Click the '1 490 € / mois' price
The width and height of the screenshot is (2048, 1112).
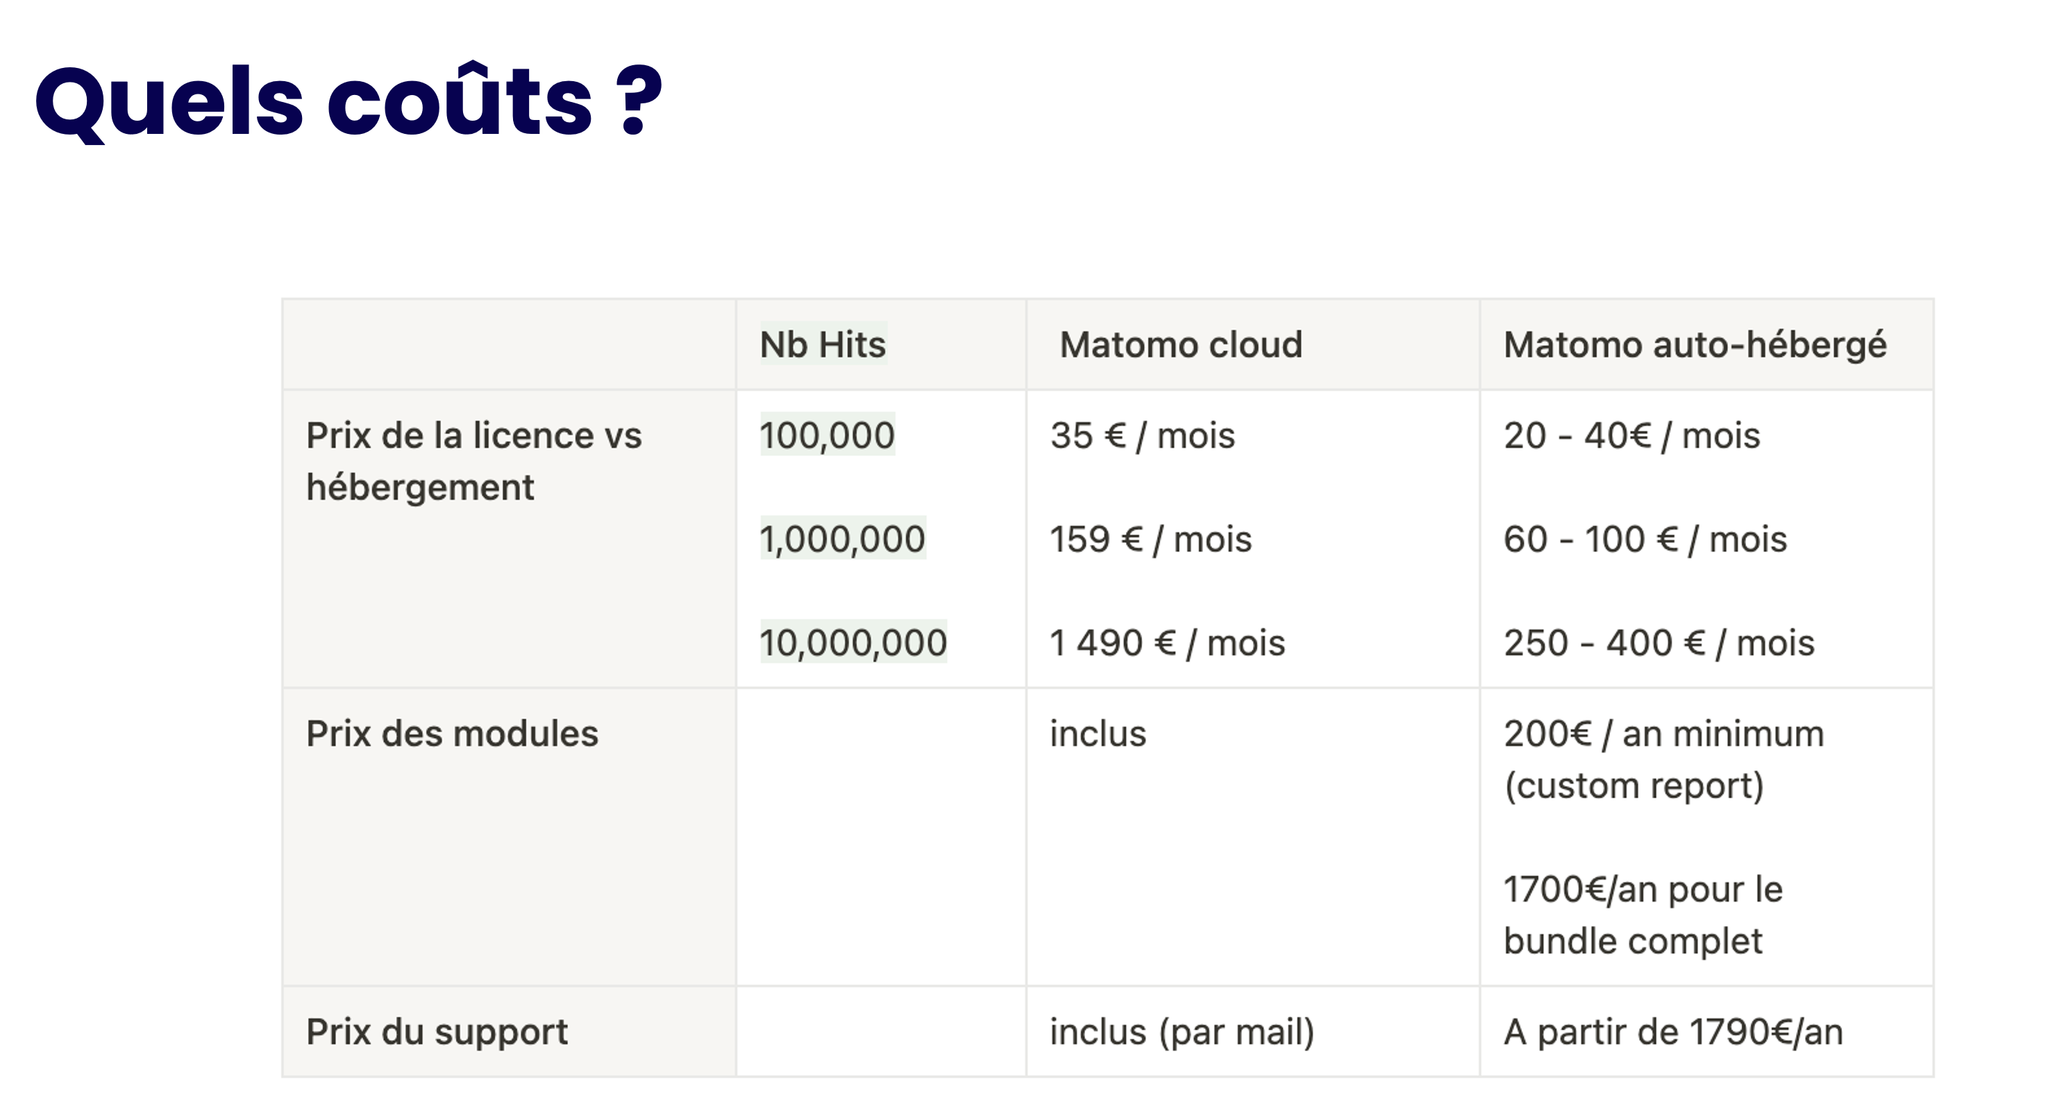[1167, 643]
